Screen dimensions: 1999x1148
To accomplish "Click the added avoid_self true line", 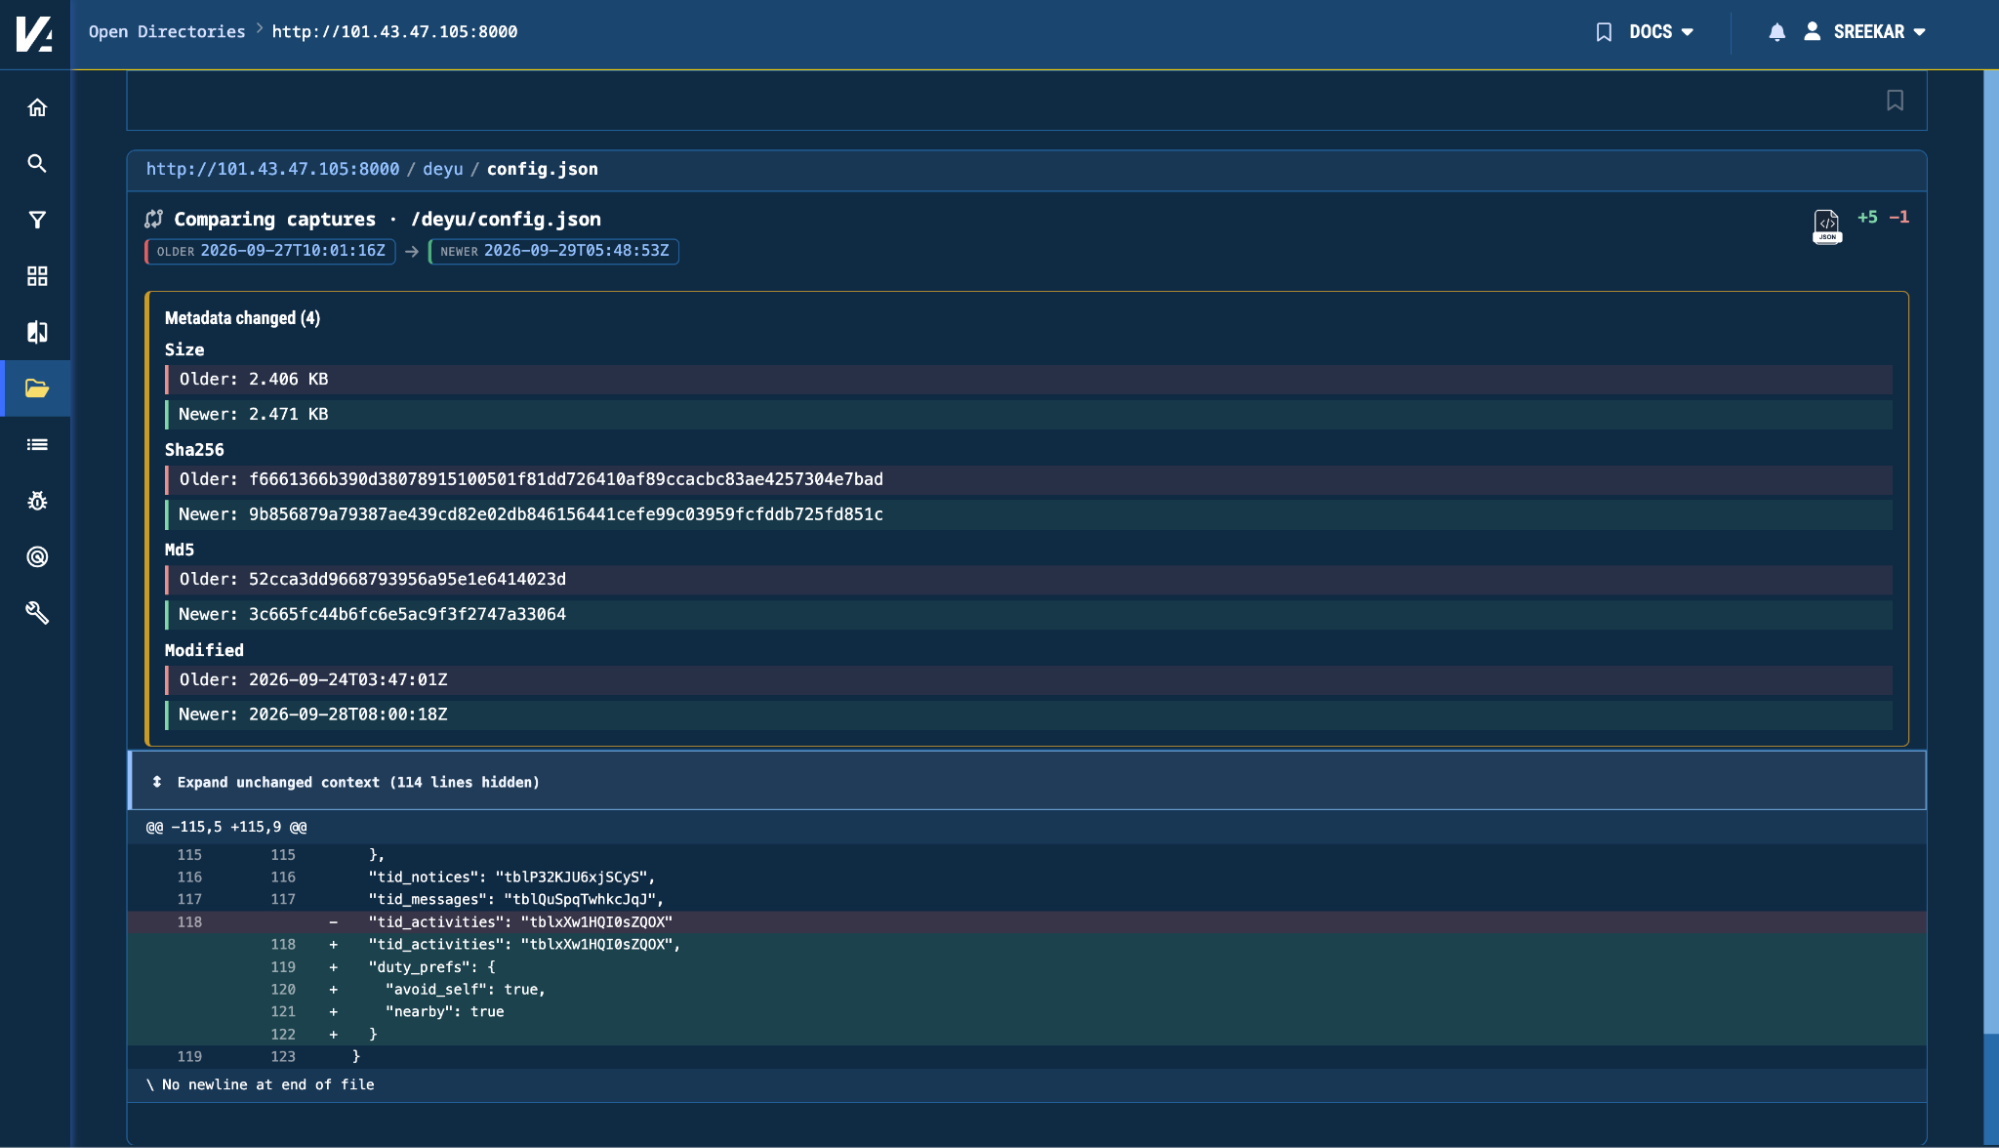I will 1027,990.
